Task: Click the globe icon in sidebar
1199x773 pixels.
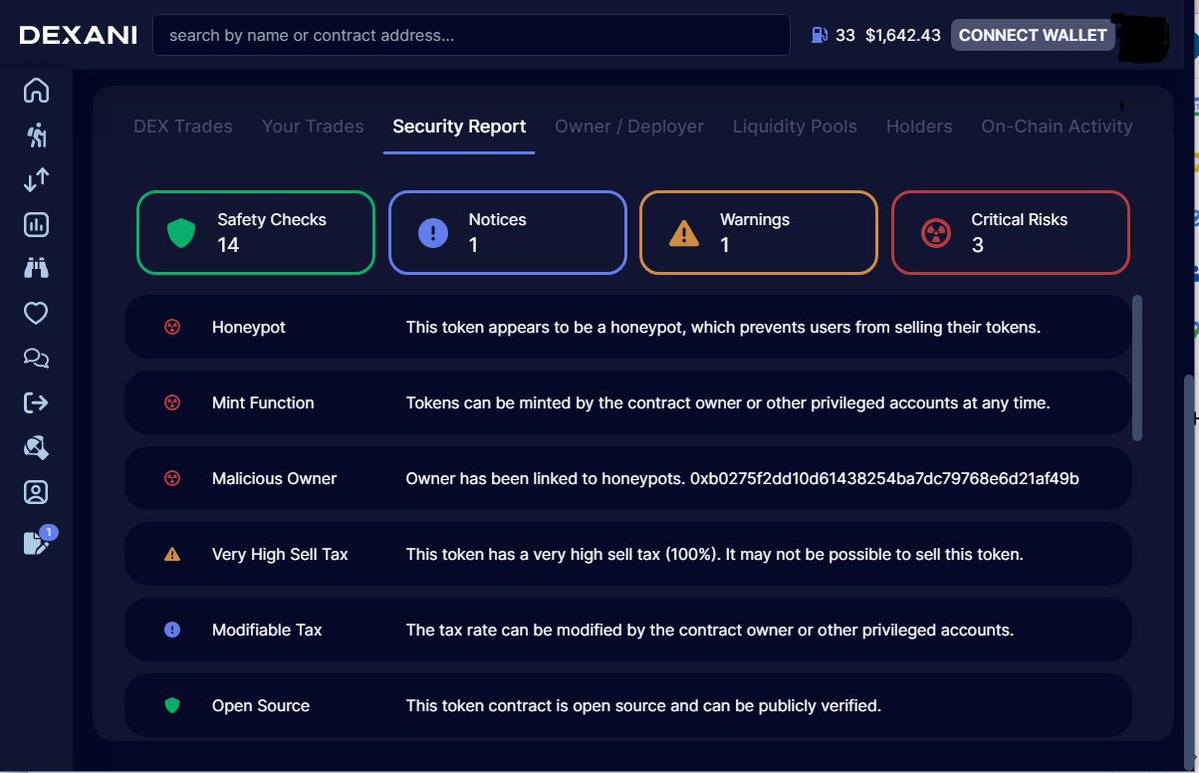Action: [36, 447]
